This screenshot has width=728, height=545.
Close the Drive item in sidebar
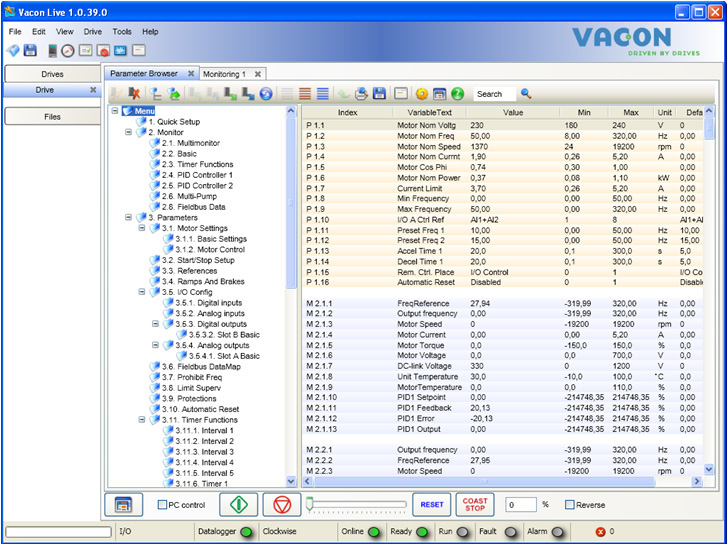(x=93, y=90)
